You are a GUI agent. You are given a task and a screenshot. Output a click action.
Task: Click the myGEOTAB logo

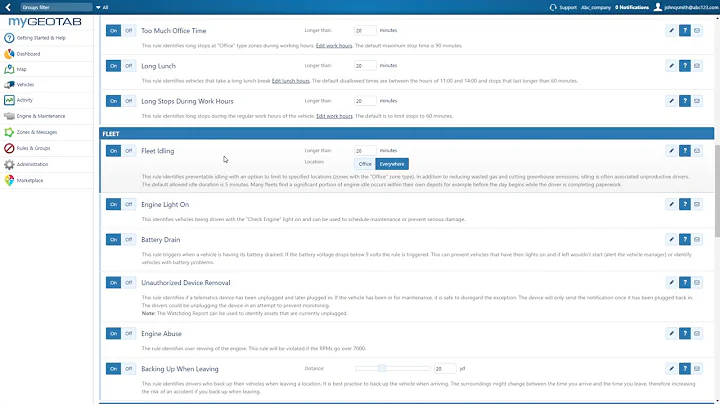point(45,22)
